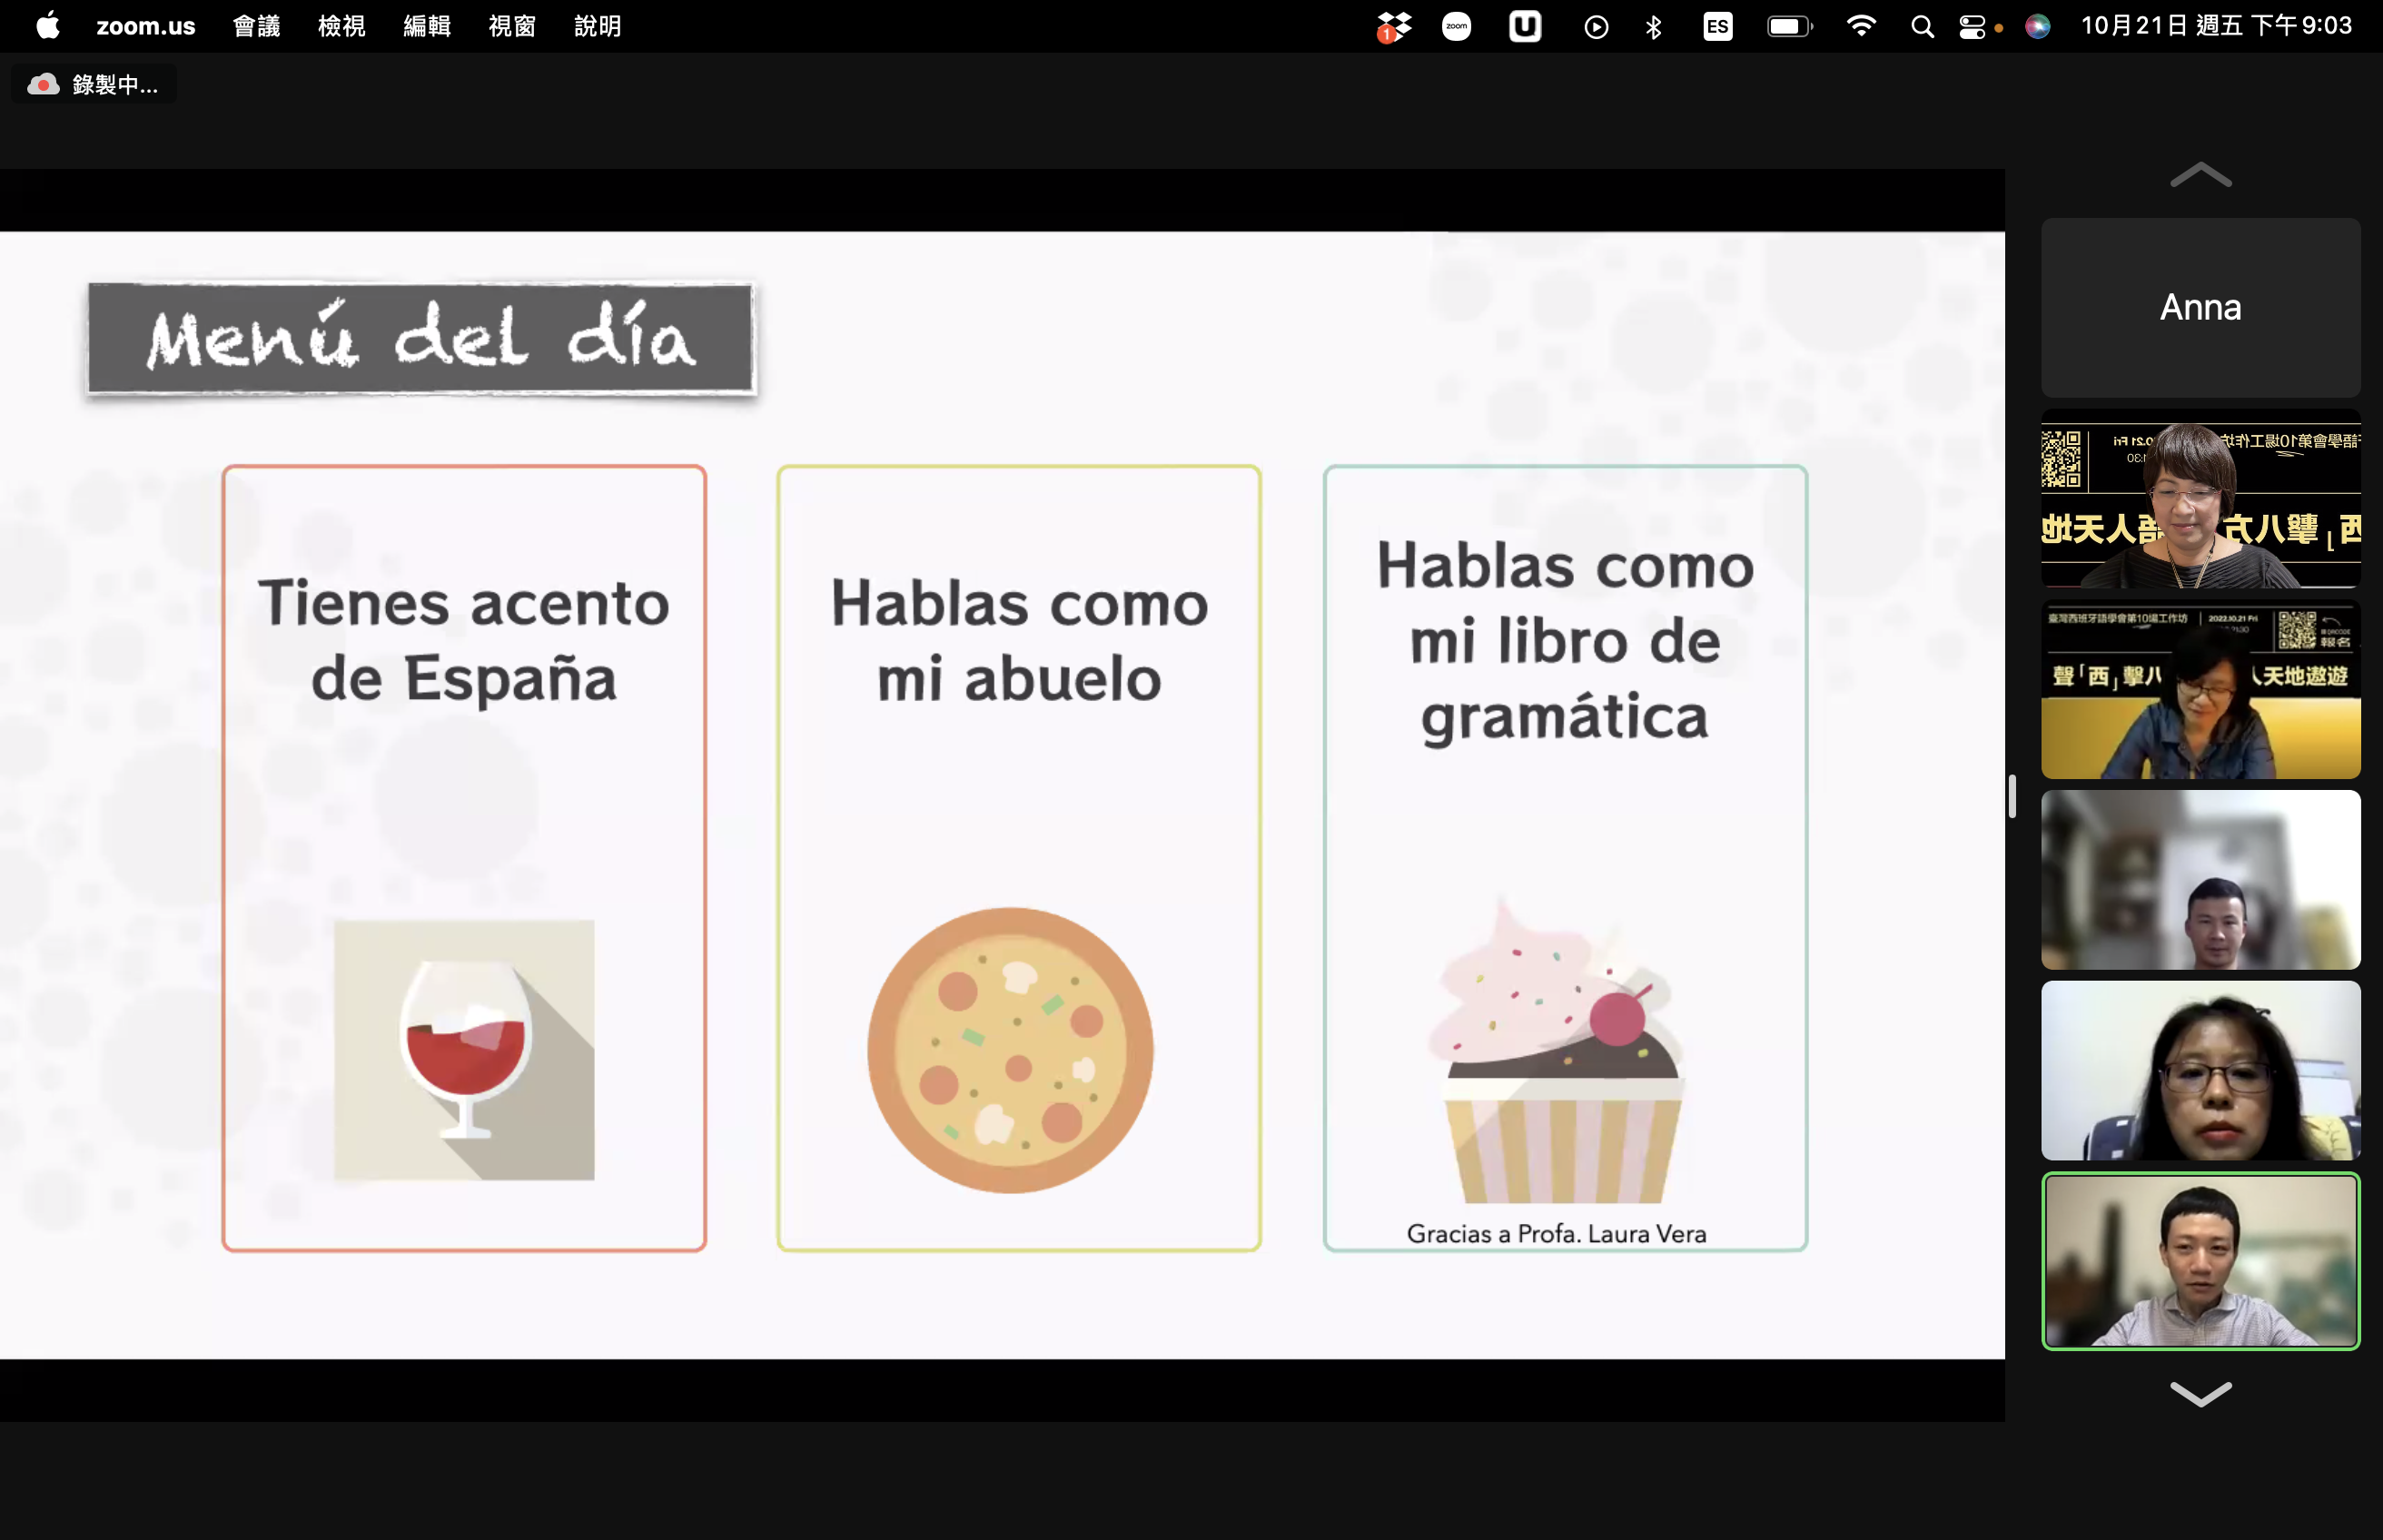Click the Zoom status icon in menu bar
Viewport: 2383px width, 1540px height.
(x=1456, y=27)
